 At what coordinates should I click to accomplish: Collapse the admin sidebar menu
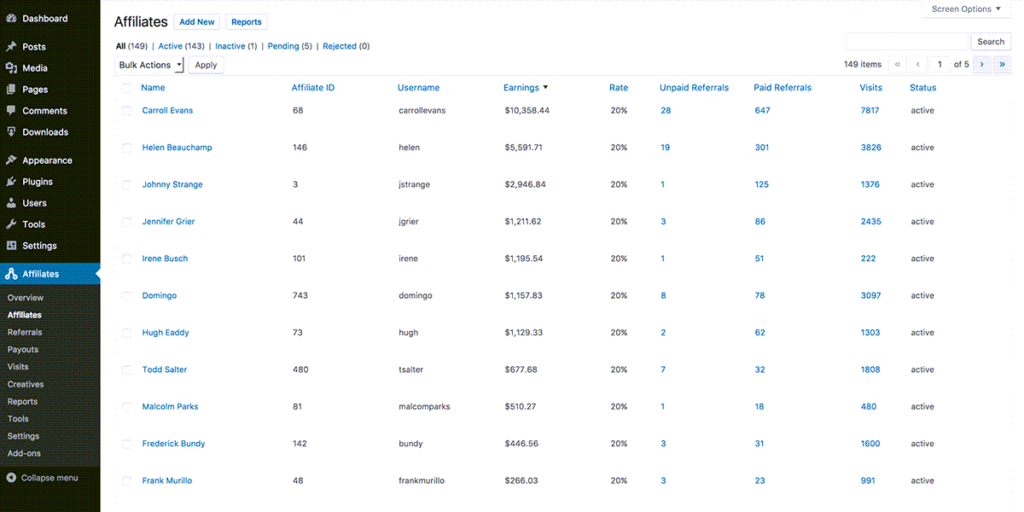point(42,478)
